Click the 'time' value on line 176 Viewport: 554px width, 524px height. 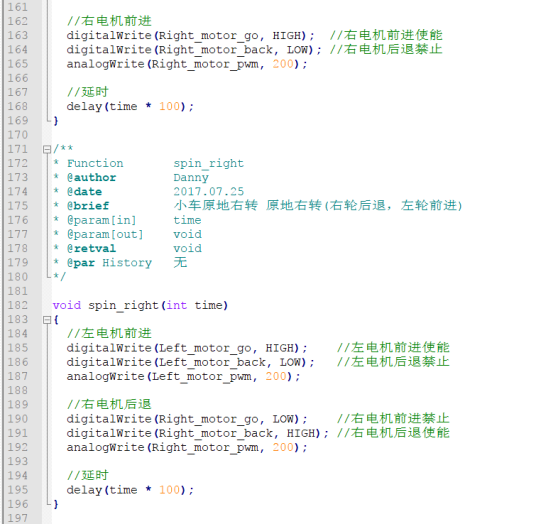187,220
